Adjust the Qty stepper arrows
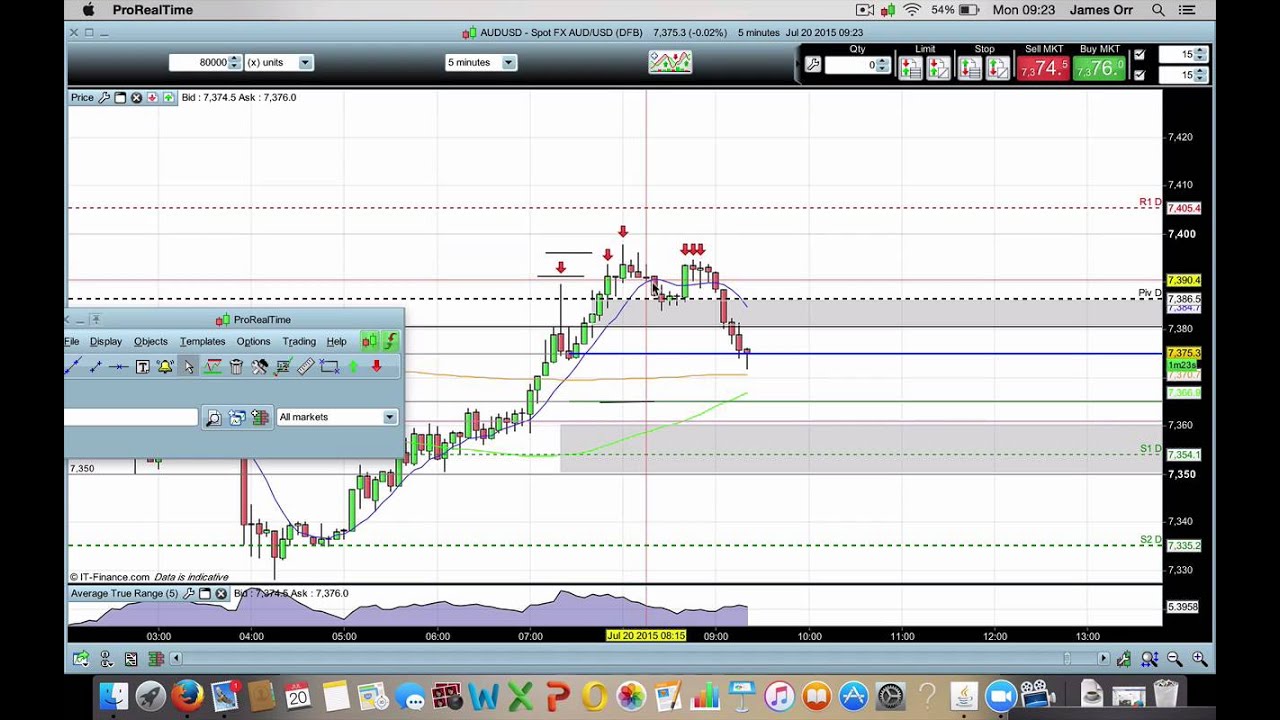Image resolution: width=1280 pixels, height=720 pixels. point(881,65)
